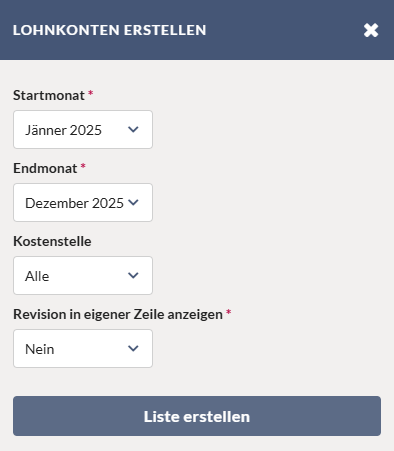Click the LOHNKONTEN ERSTELLEN title text
The height and width of the screenshot is (451, 394).
pos(110,30)
